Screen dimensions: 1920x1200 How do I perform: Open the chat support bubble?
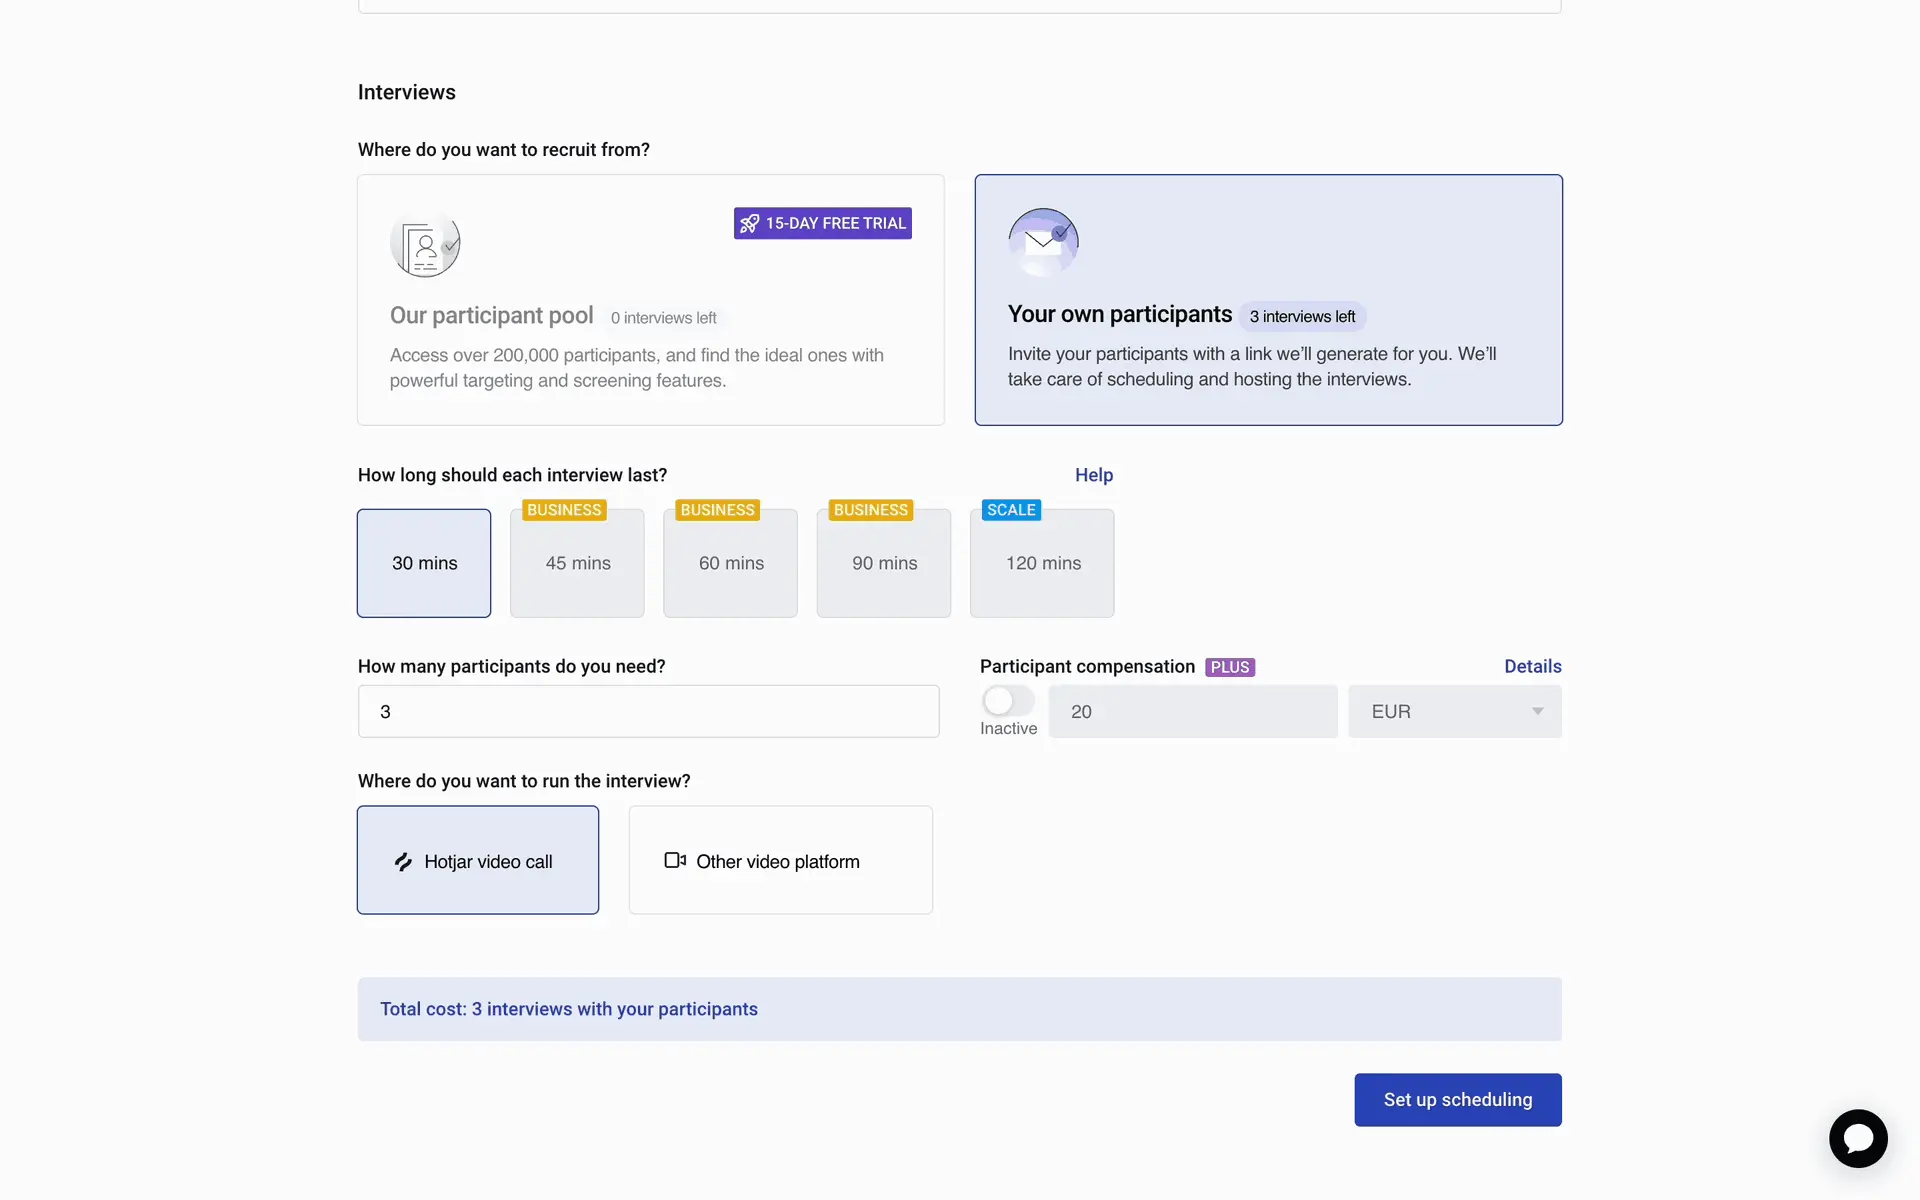pos(1858,1138)
